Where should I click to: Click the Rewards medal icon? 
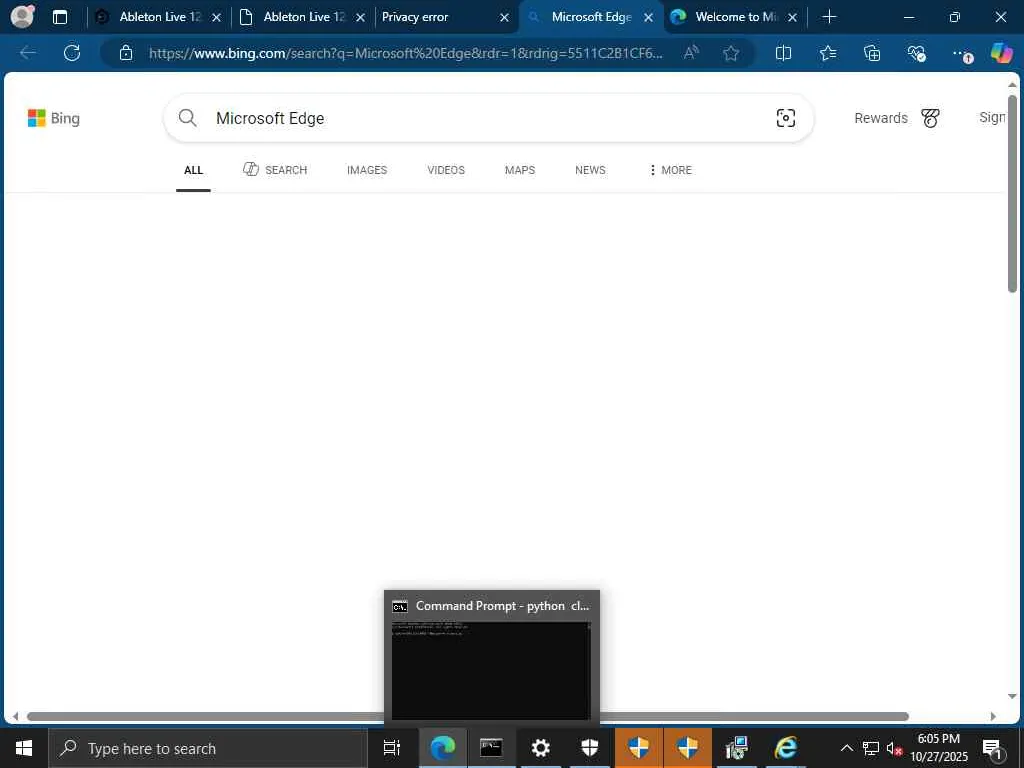(x=930, y=118)
